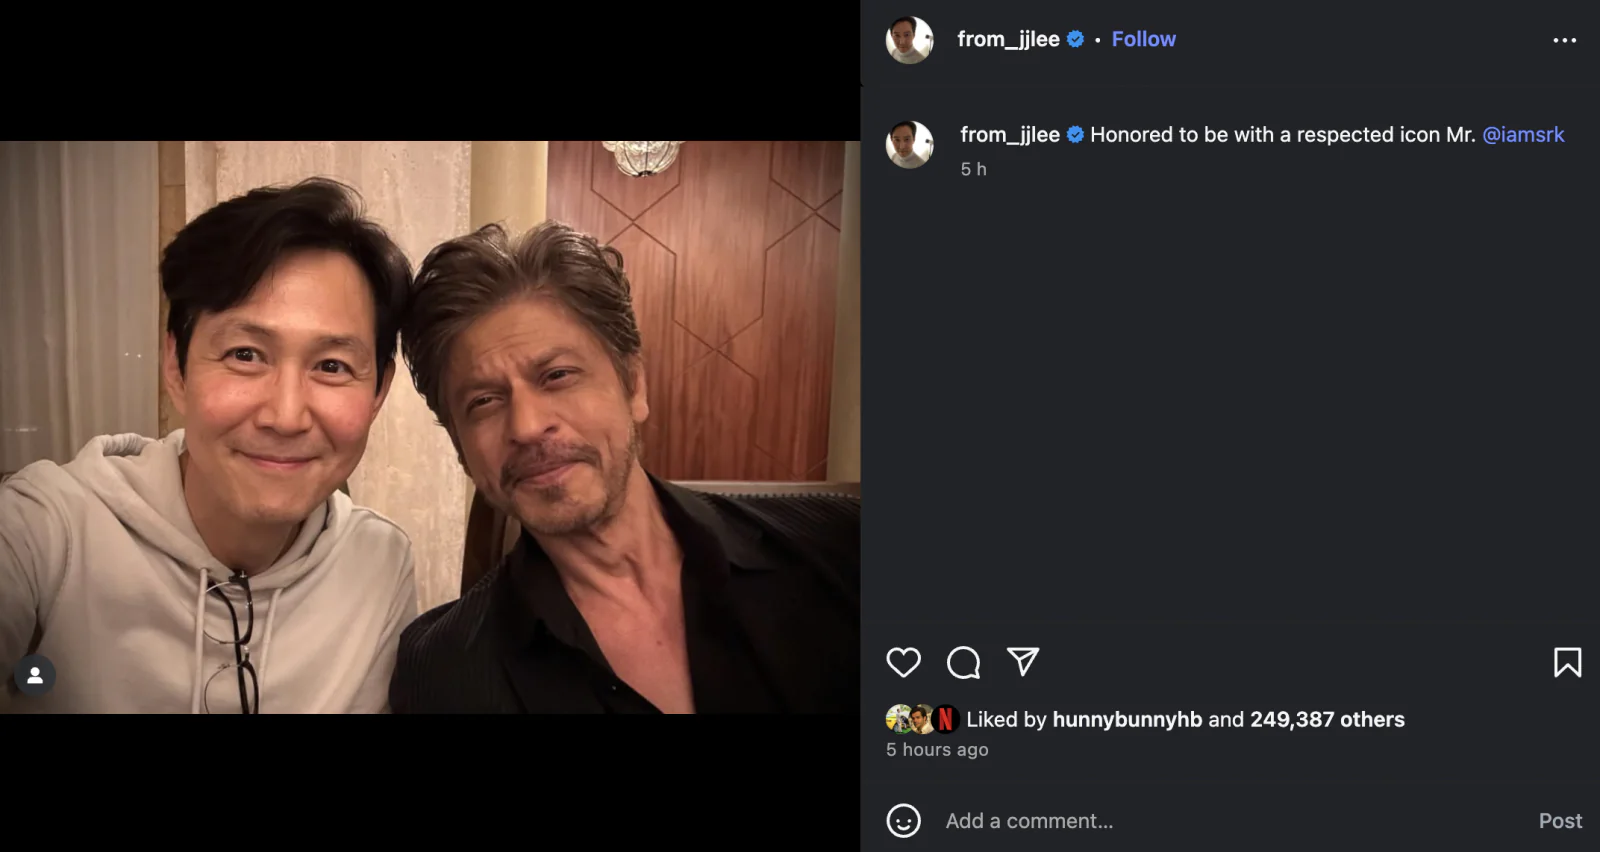
Task: Like the post using the heart icon
Action: click(904, 662)
